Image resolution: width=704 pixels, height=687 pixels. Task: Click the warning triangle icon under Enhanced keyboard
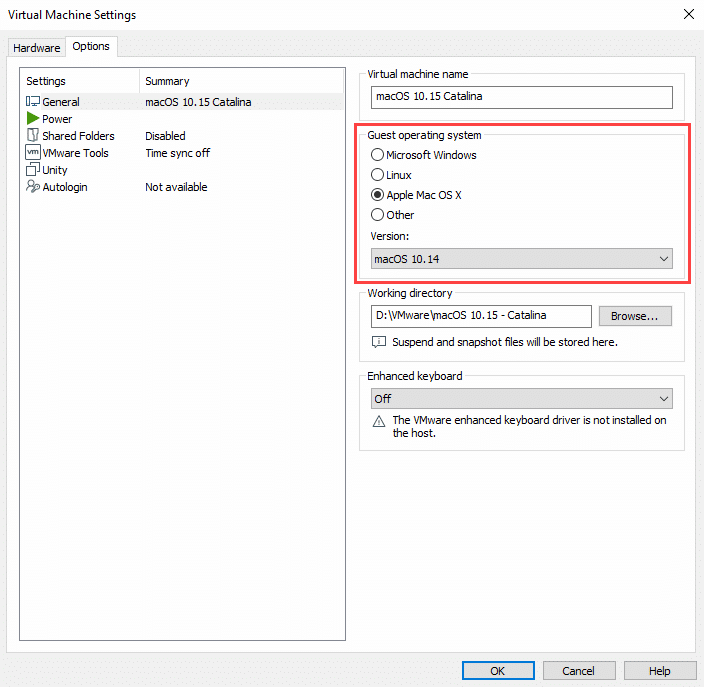click(379, 422)
